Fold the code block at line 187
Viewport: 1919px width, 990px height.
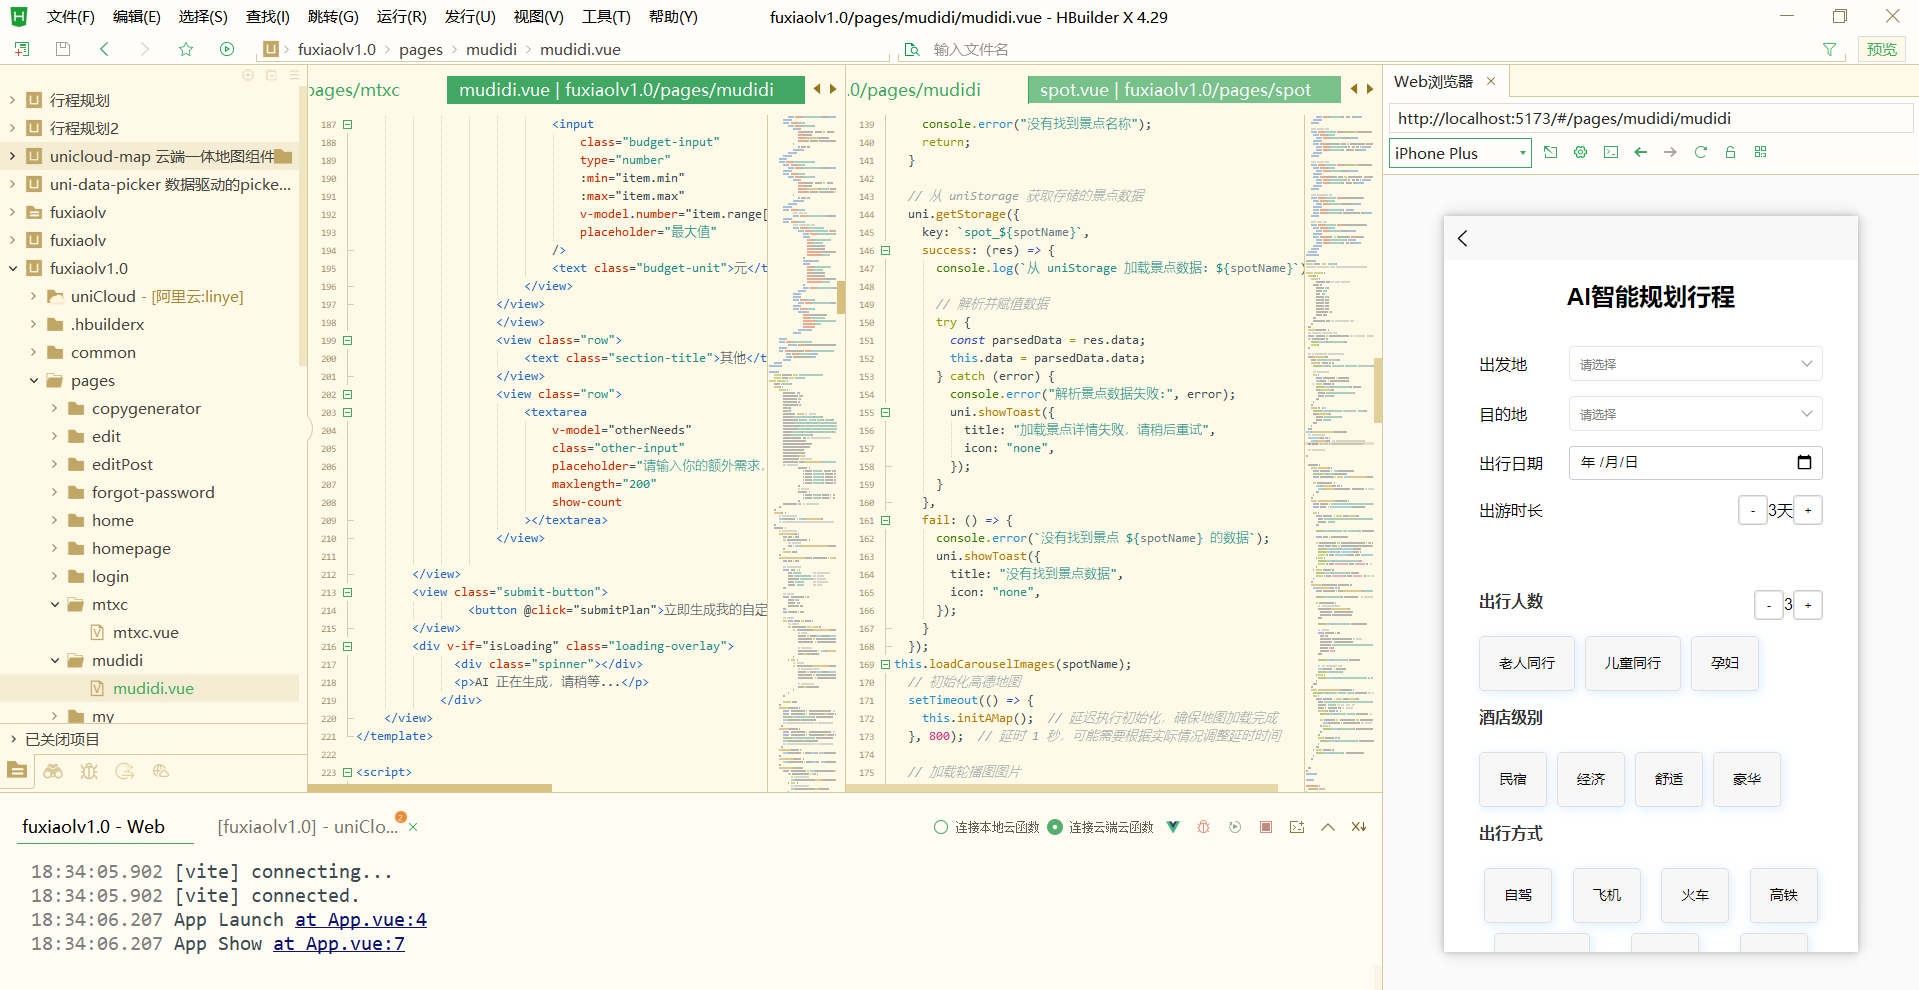348,125
